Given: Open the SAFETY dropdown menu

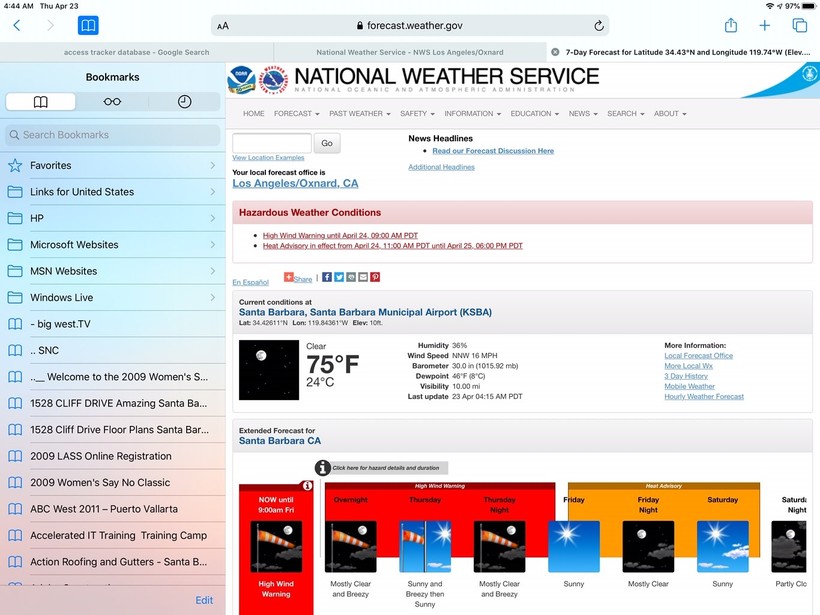Looking at the screenshot, I should [417, 113].
